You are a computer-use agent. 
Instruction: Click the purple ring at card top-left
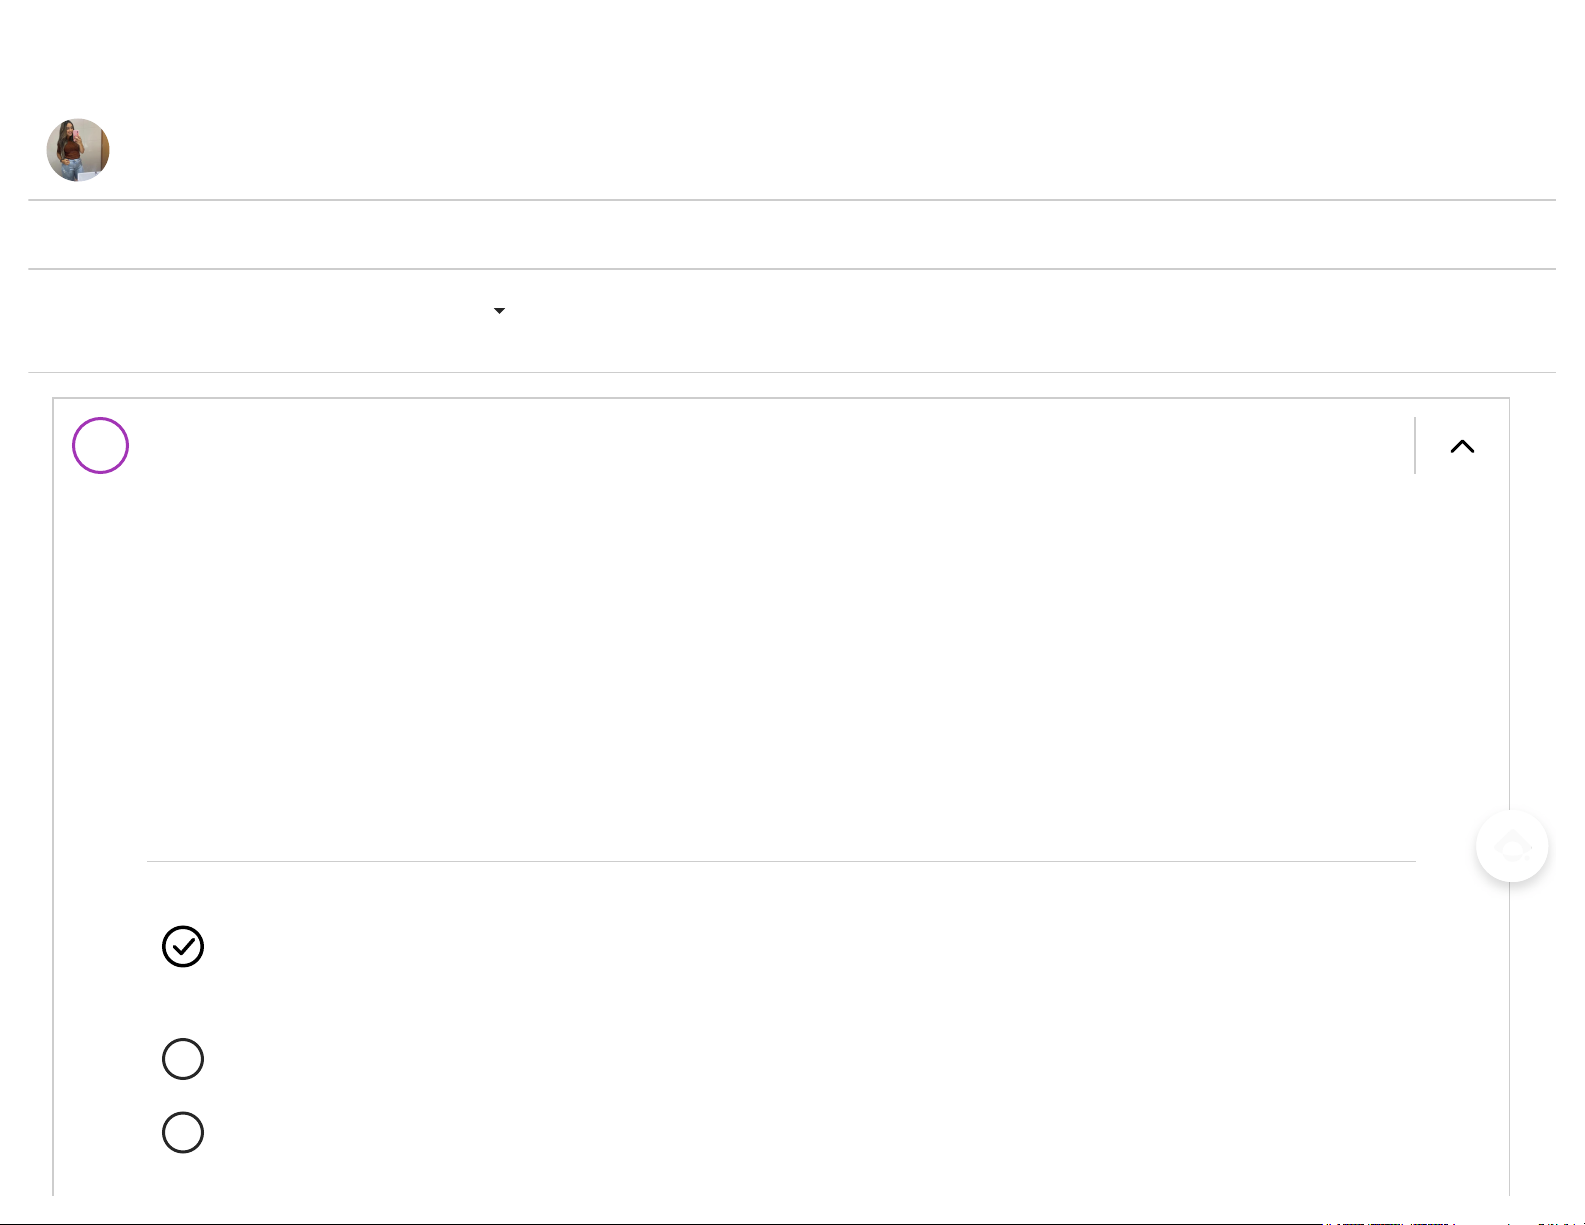tap(100, 446)
